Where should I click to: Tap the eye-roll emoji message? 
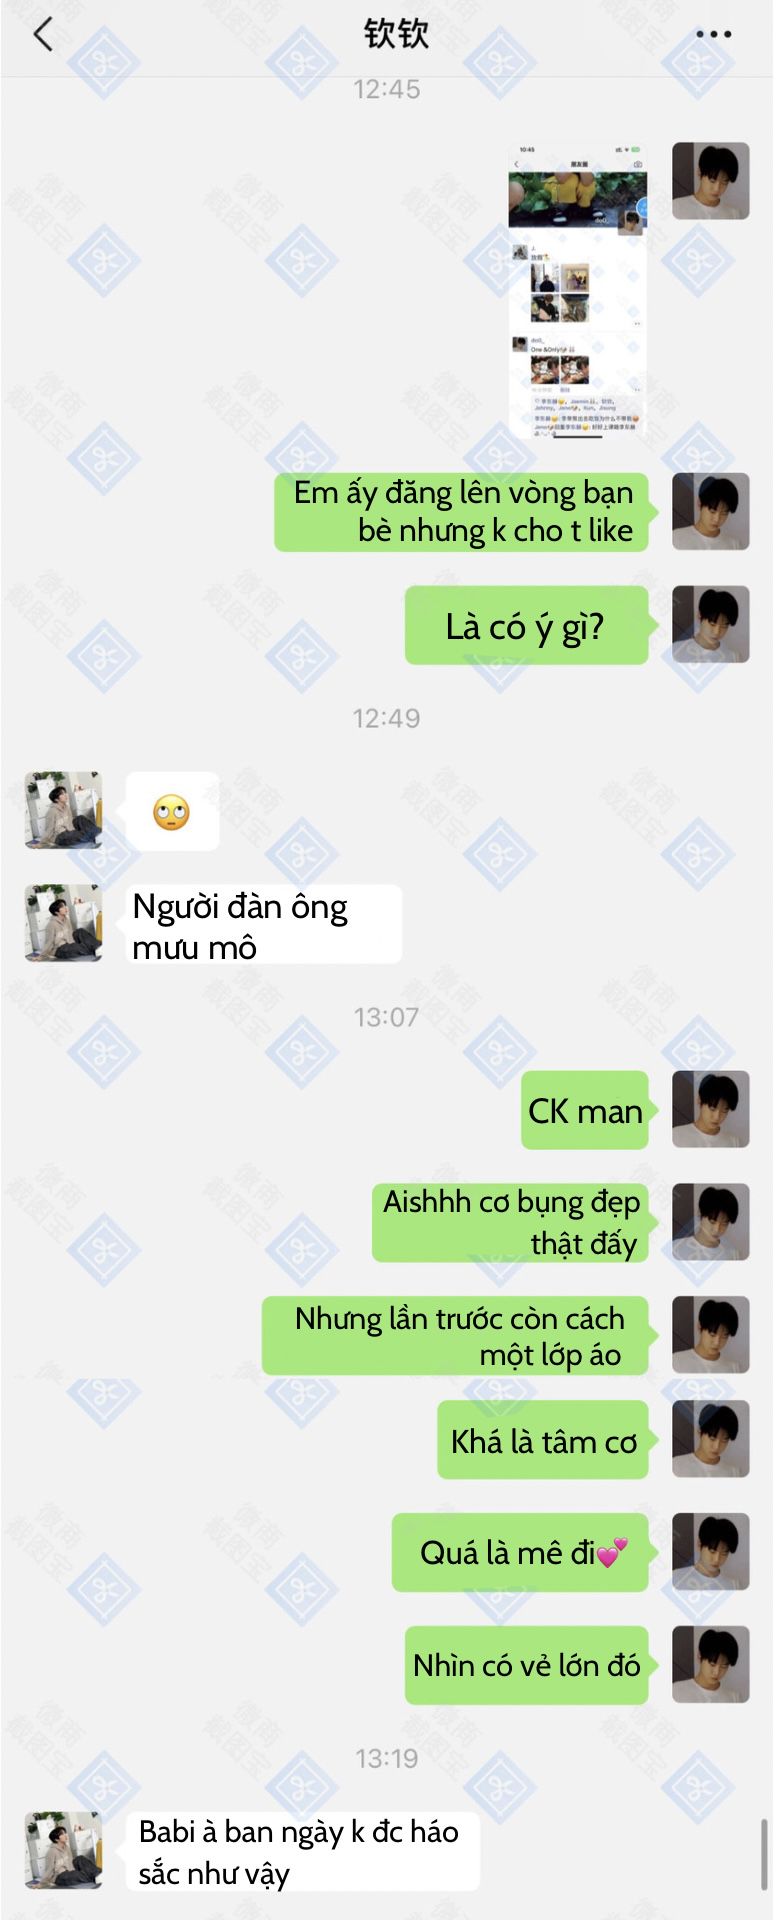point(172,811)
